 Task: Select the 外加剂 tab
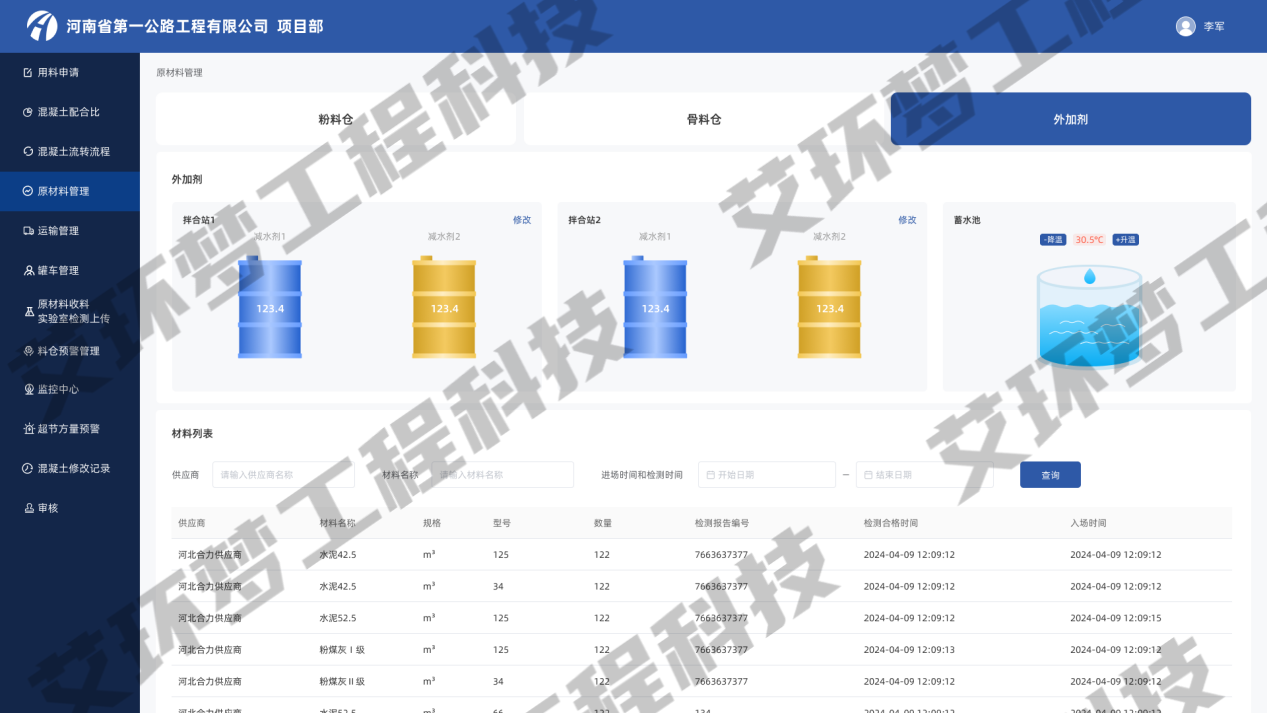(x=1071, y=119)
